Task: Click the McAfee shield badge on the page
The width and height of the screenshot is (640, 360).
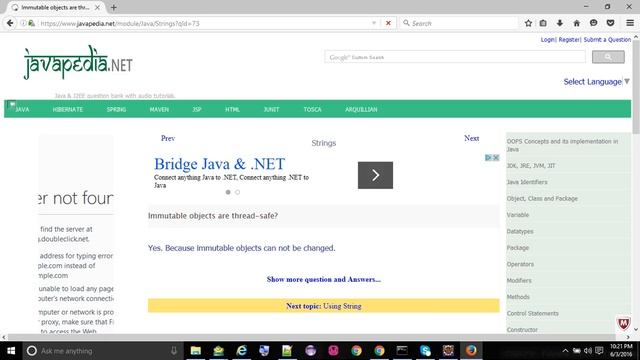Action: click(623, 323)
